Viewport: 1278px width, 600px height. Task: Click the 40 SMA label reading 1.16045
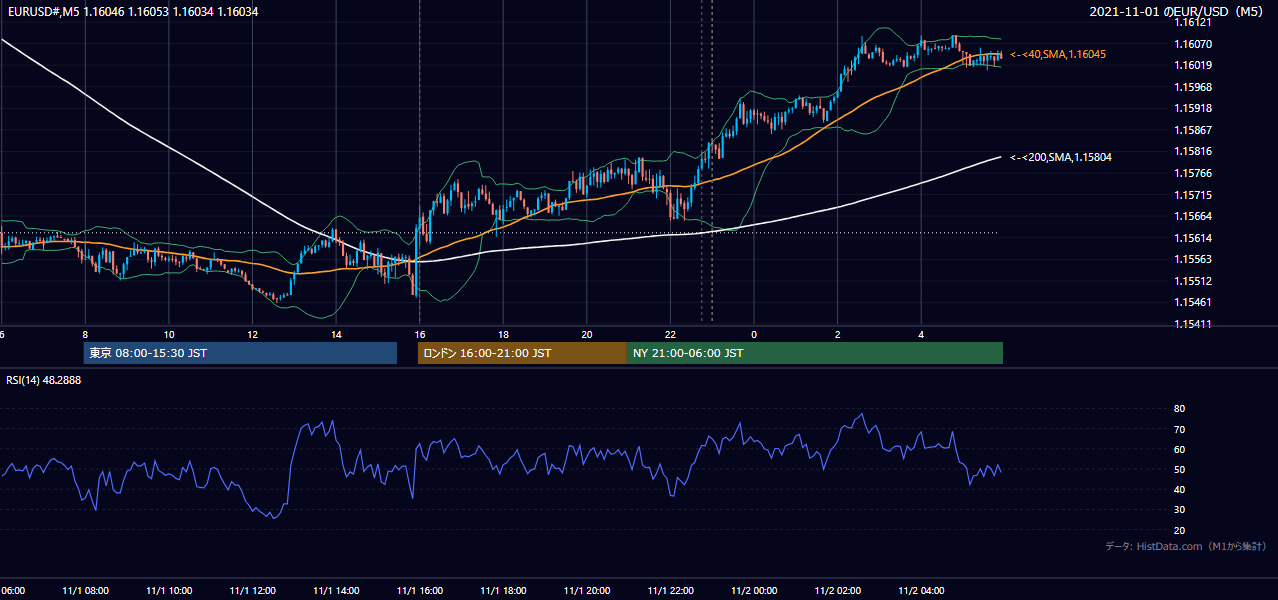1059,54
